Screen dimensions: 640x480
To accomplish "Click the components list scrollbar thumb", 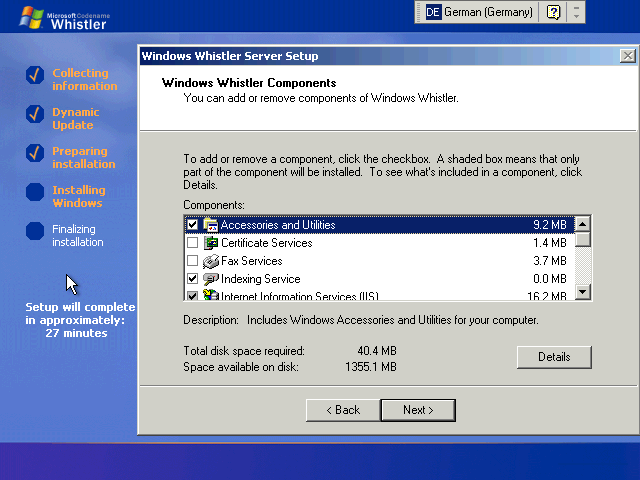I will 583,239.
